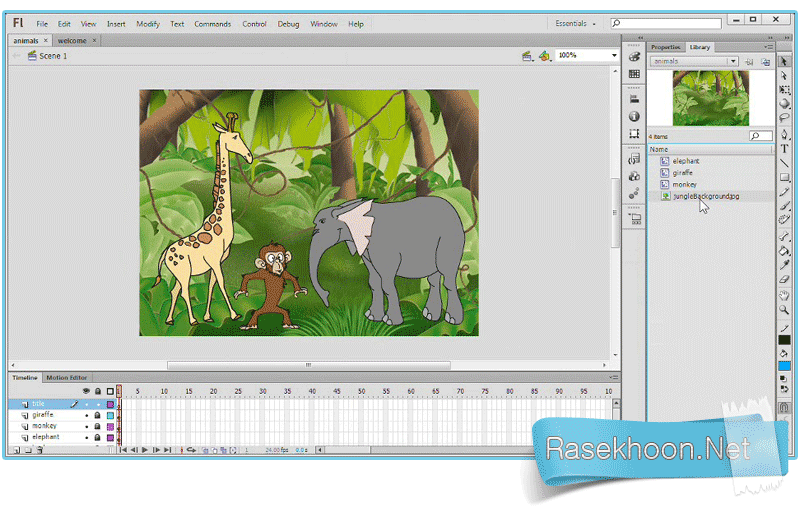Select the Zoom magnifier tool
Viewport: 800px width, 508px height.
click(x=784, y=310)
